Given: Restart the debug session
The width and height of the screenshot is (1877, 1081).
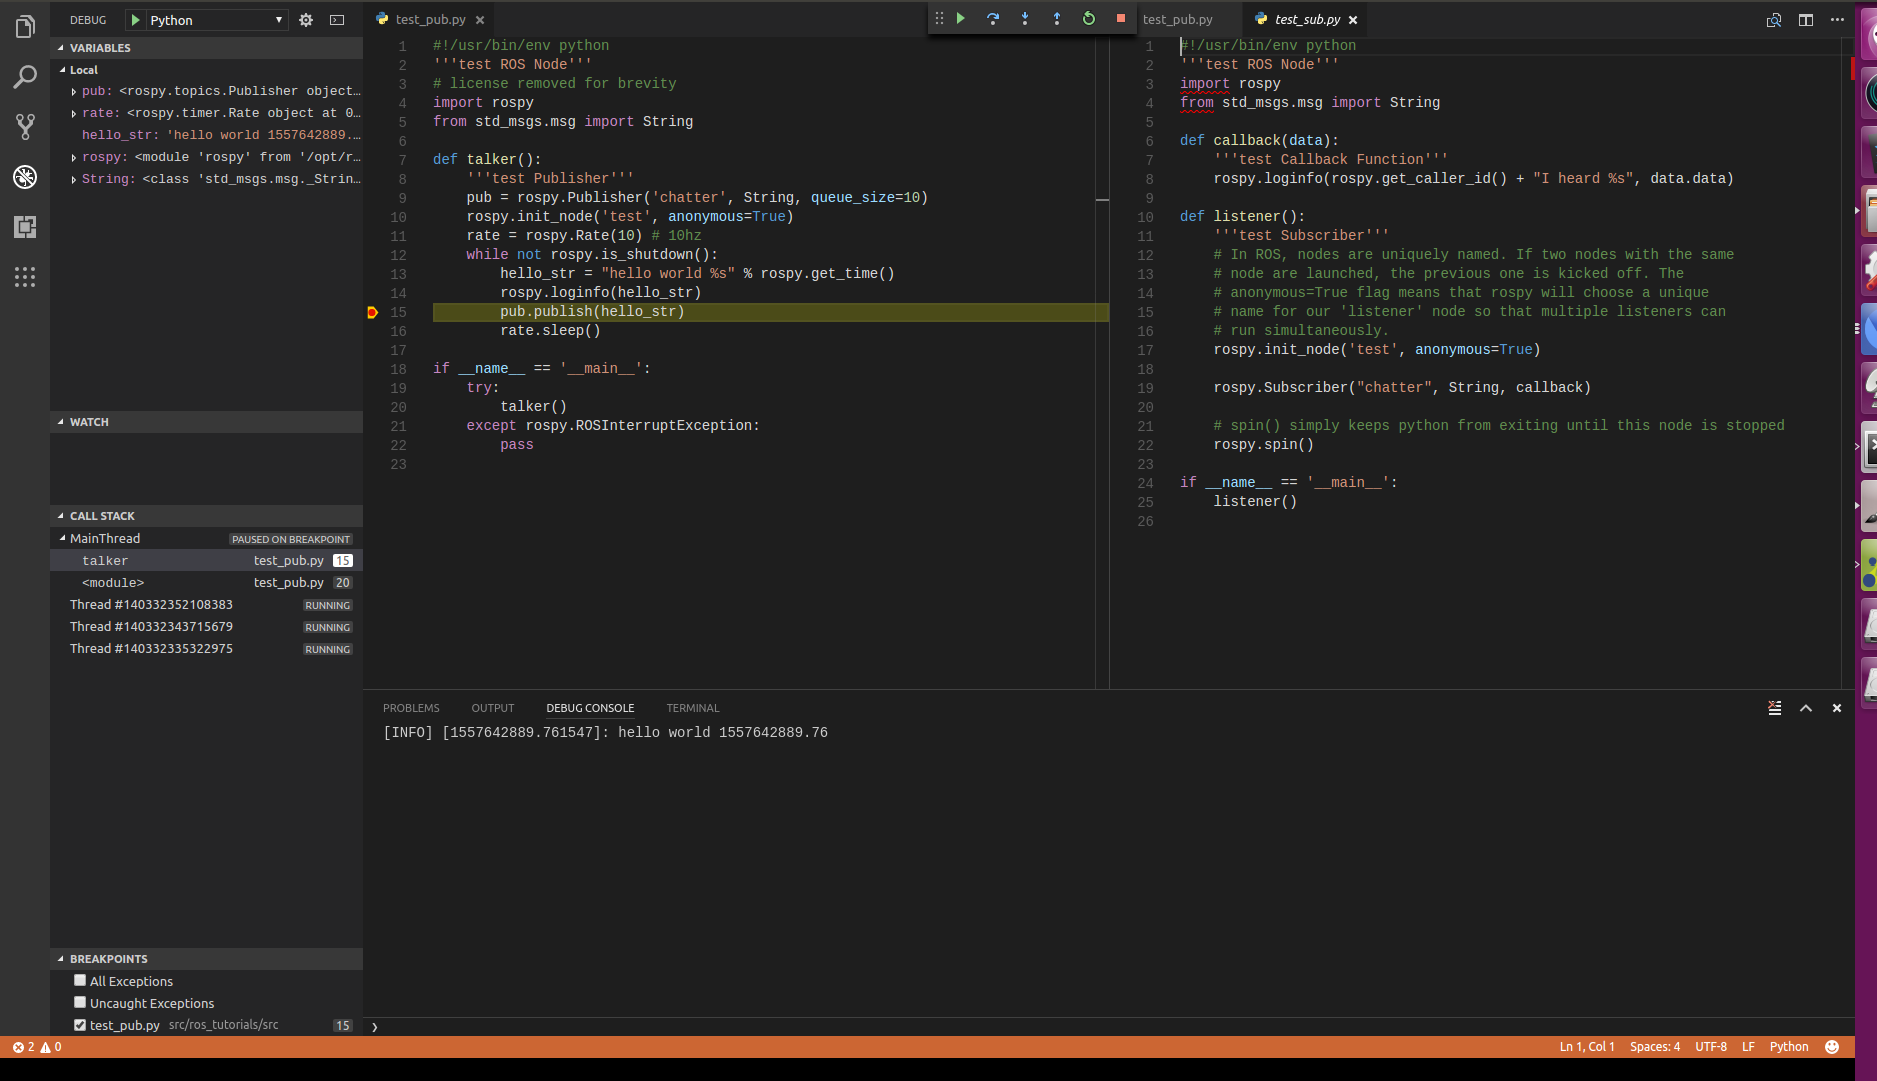Looking at the screenshot, I should click(x=1089, y=19).
